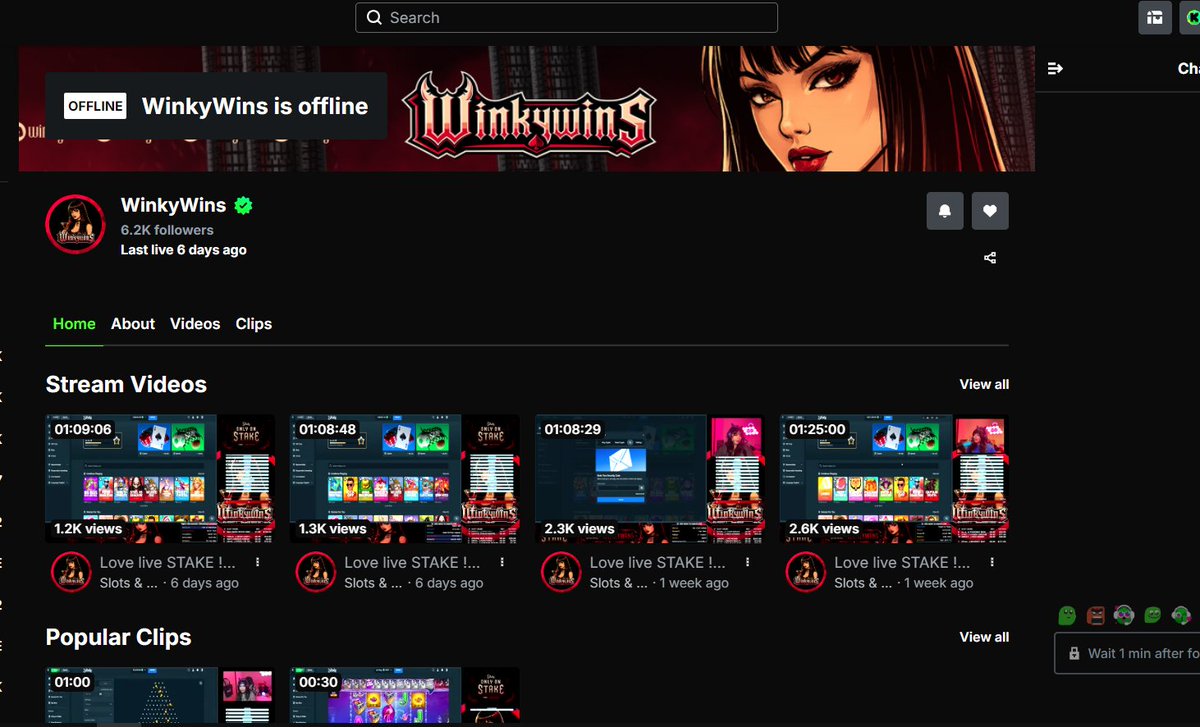Pick the angry red face emote
The image size is (1200, 727).
[1096, 615]
